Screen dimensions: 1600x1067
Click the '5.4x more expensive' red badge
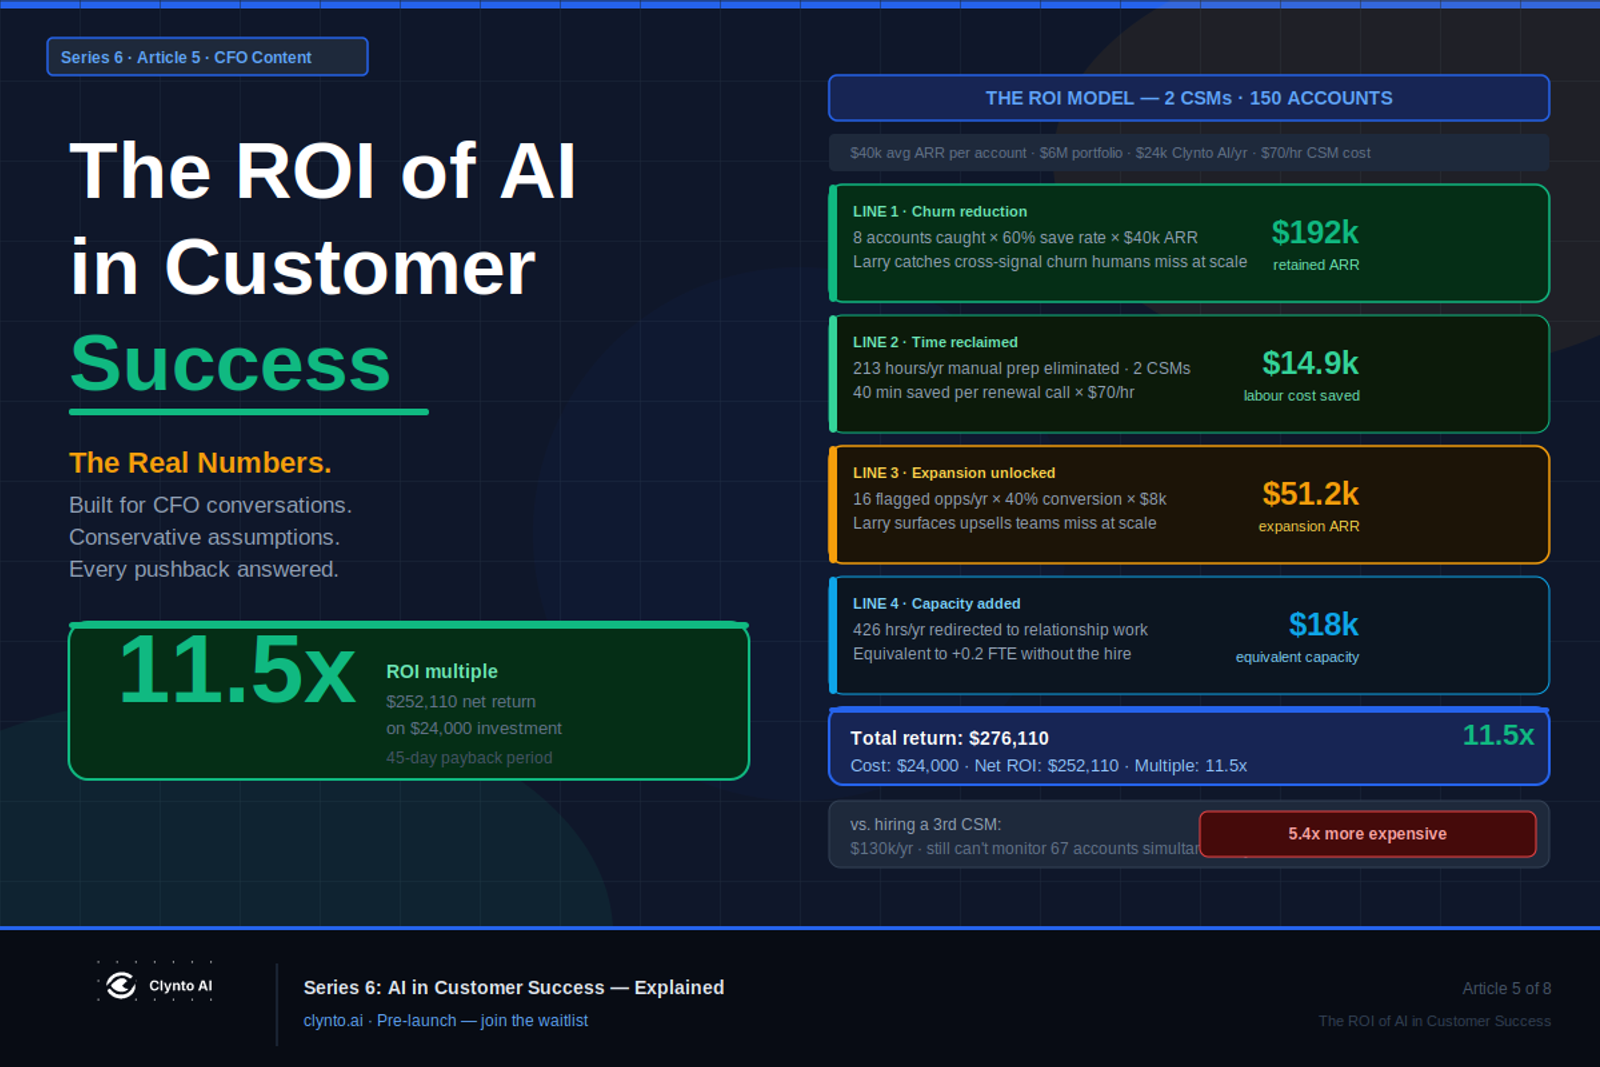[1367, 834]
